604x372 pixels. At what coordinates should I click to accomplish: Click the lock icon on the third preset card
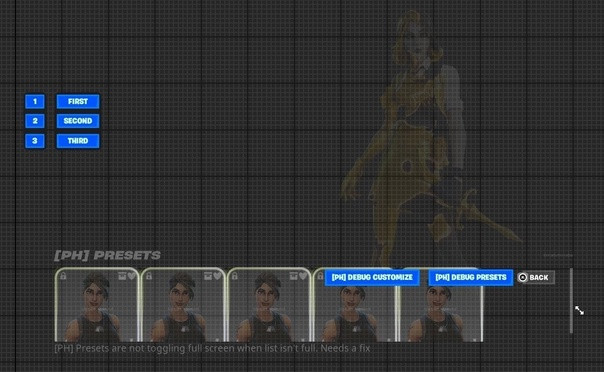click(235, 276)
